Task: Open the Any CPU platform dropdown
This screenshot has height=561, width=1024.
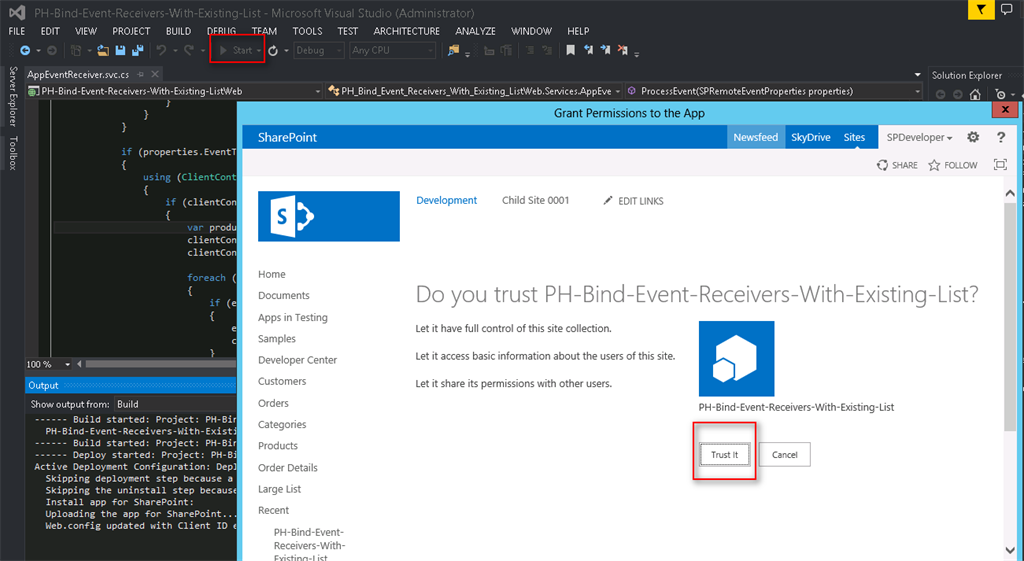Action: [x=392, y=50]
